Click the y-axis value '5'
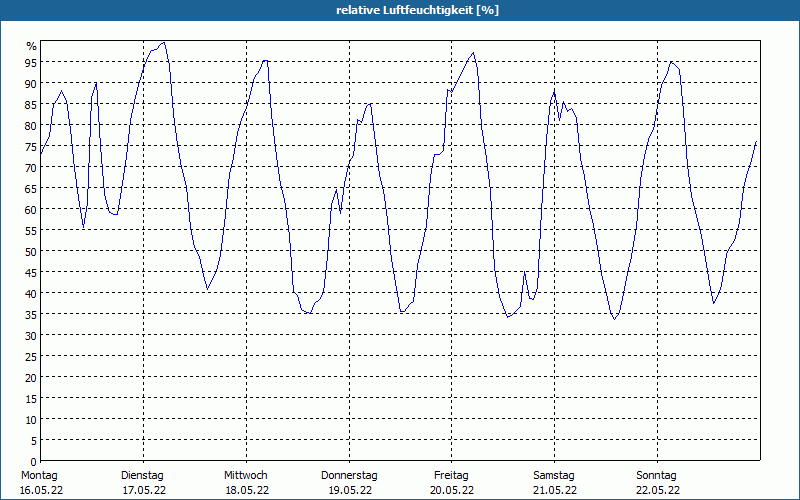The width and height of the screenshot is (800, 500). [34, 441]
